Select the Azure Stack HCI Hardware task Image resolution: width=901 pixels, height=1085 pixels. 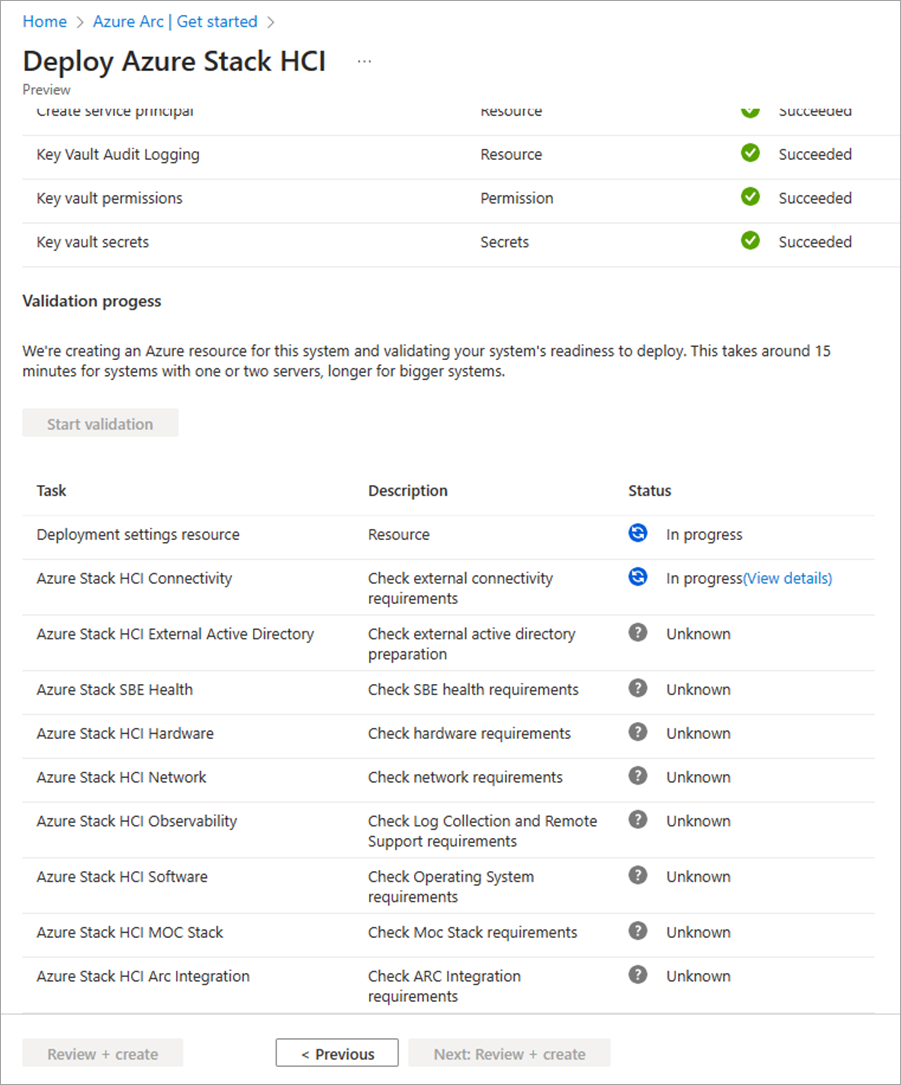[125, 733]
